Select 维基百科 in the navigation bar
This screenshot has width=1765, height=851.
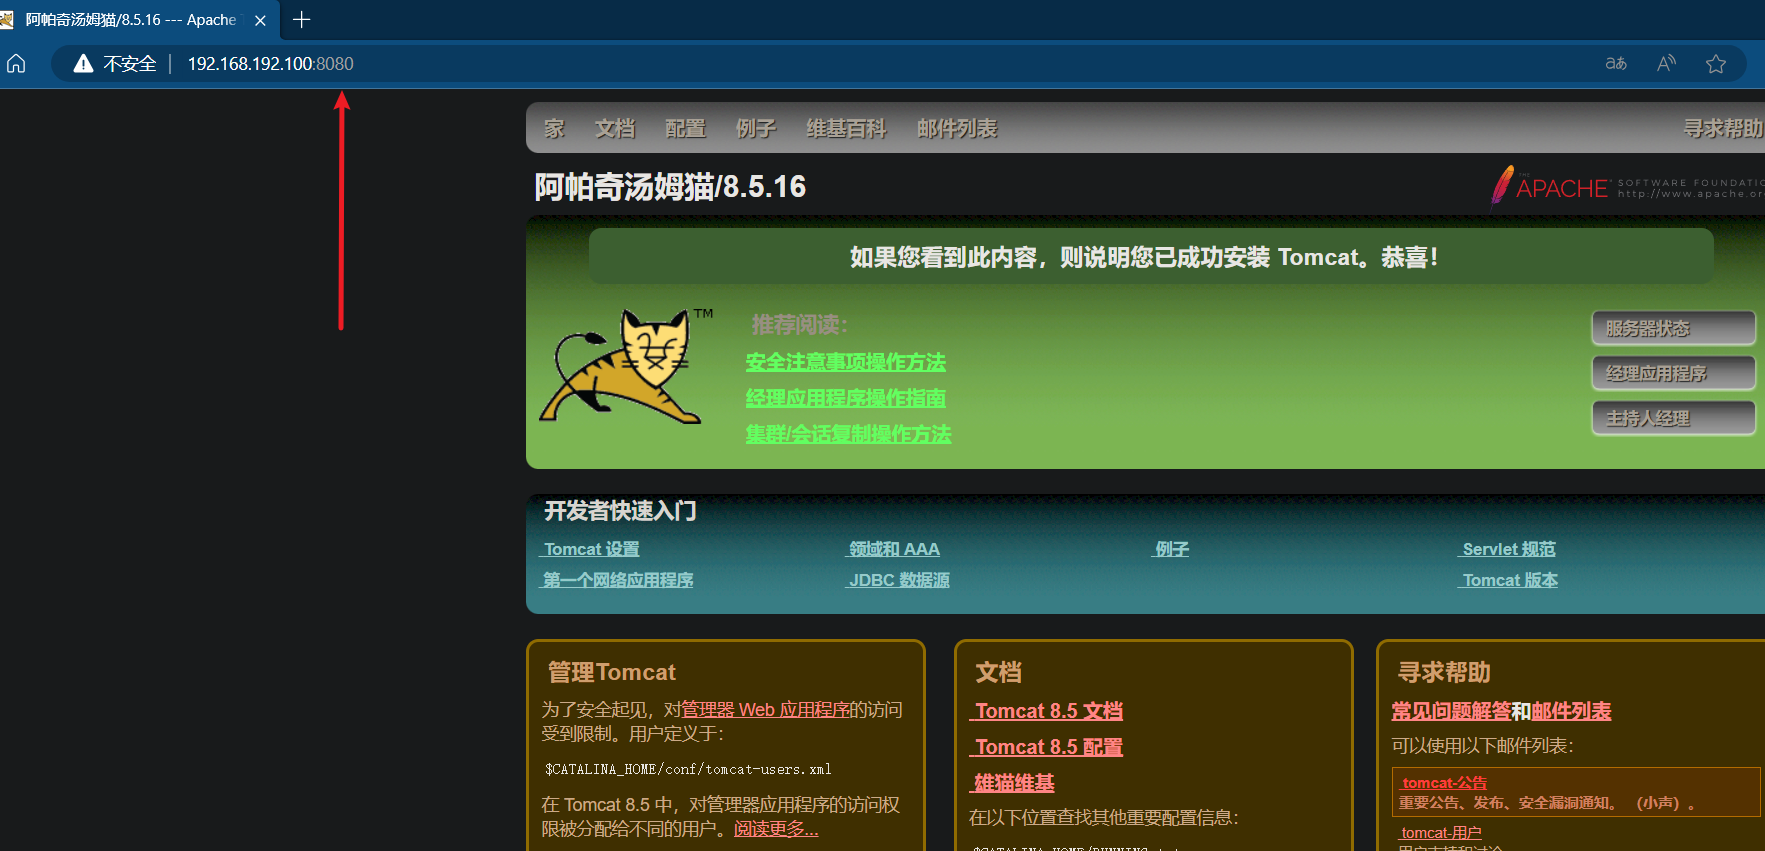(846, 129)
